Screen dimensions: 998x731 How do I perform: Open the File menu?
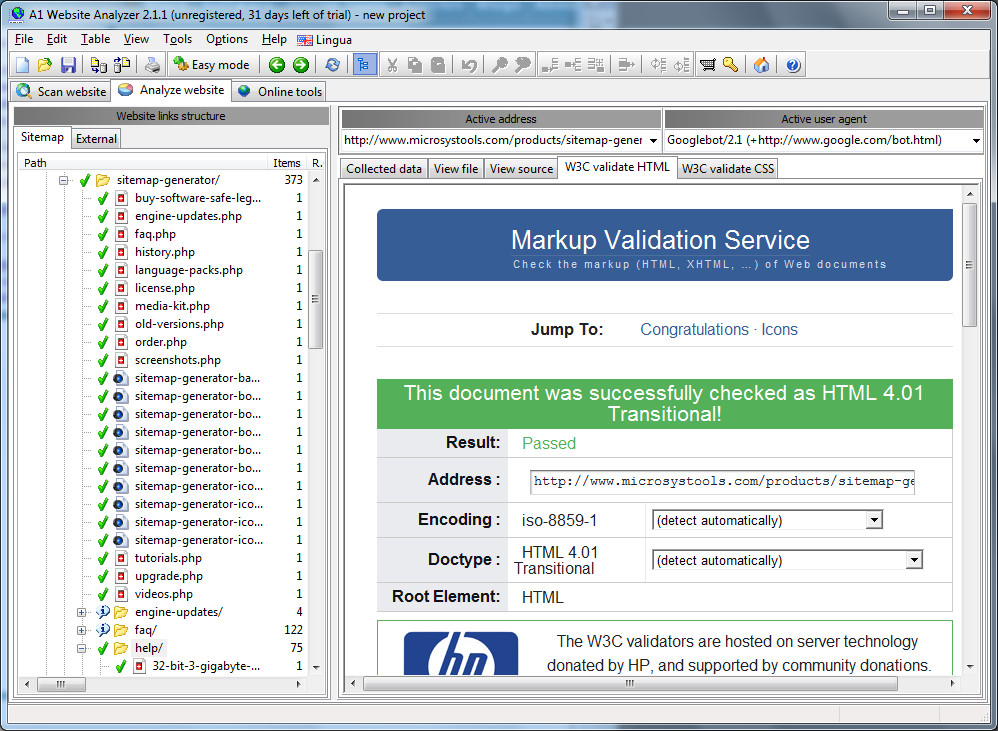[x=24, y=39]
